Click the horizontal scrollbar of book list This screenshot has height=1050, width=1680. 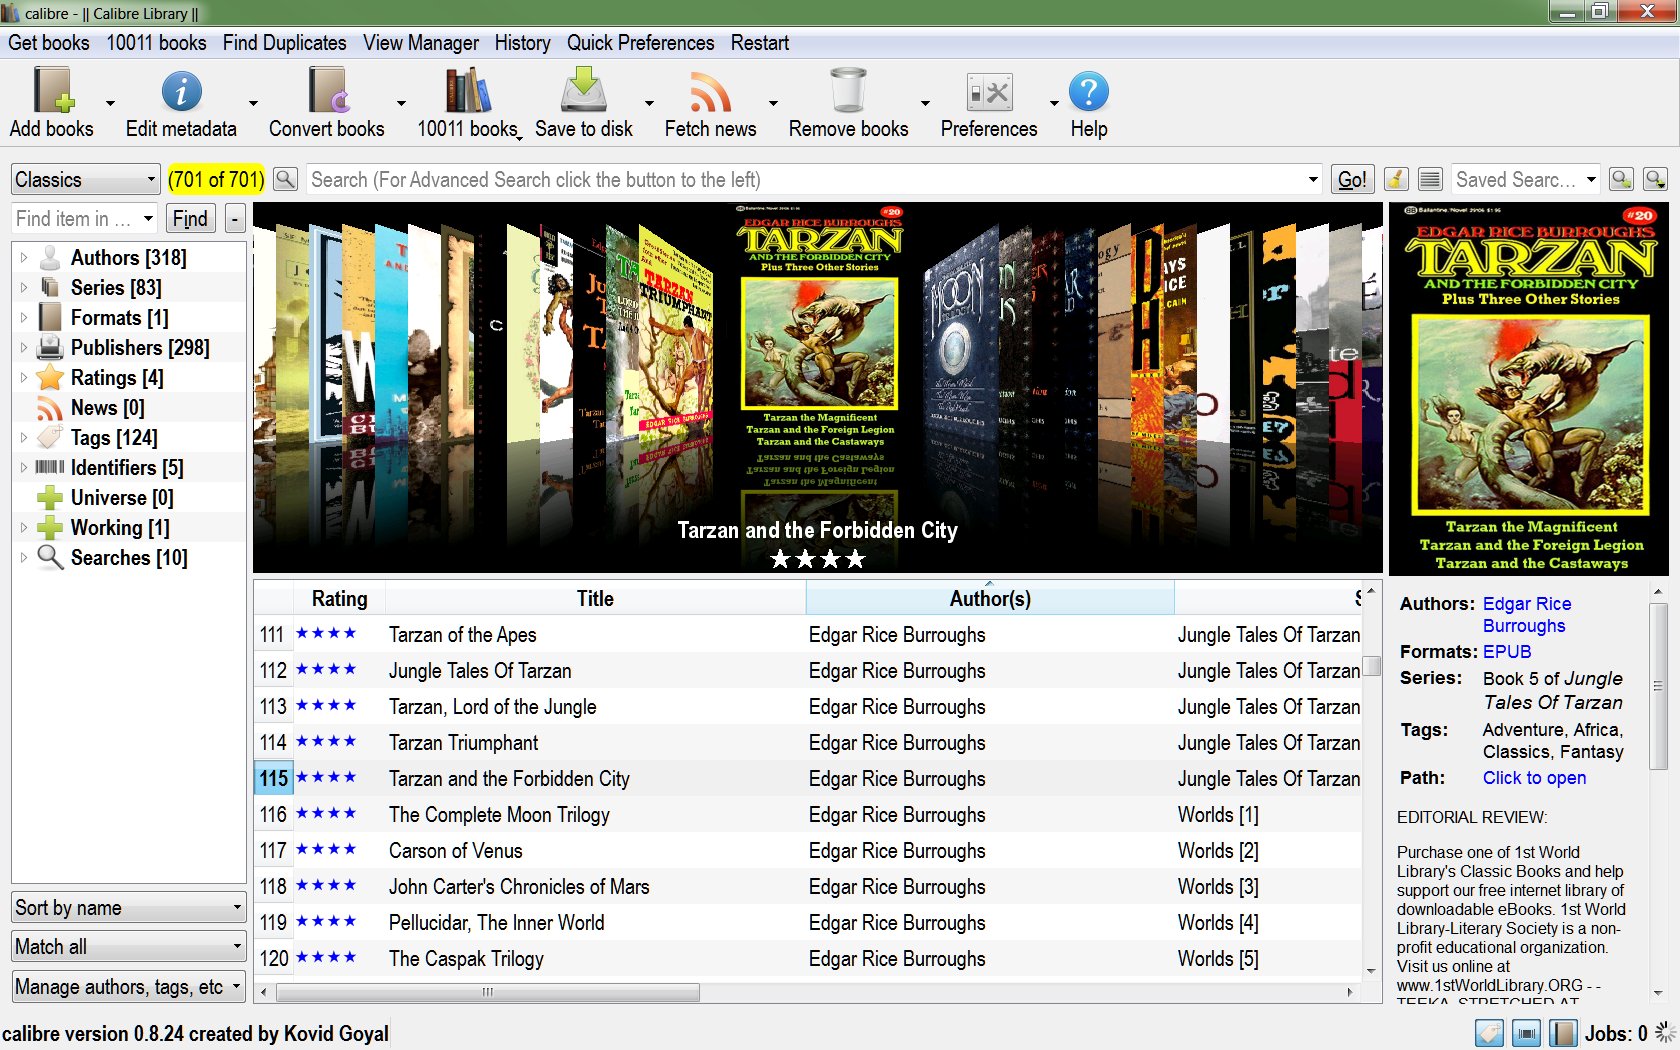tap(488, 992)
